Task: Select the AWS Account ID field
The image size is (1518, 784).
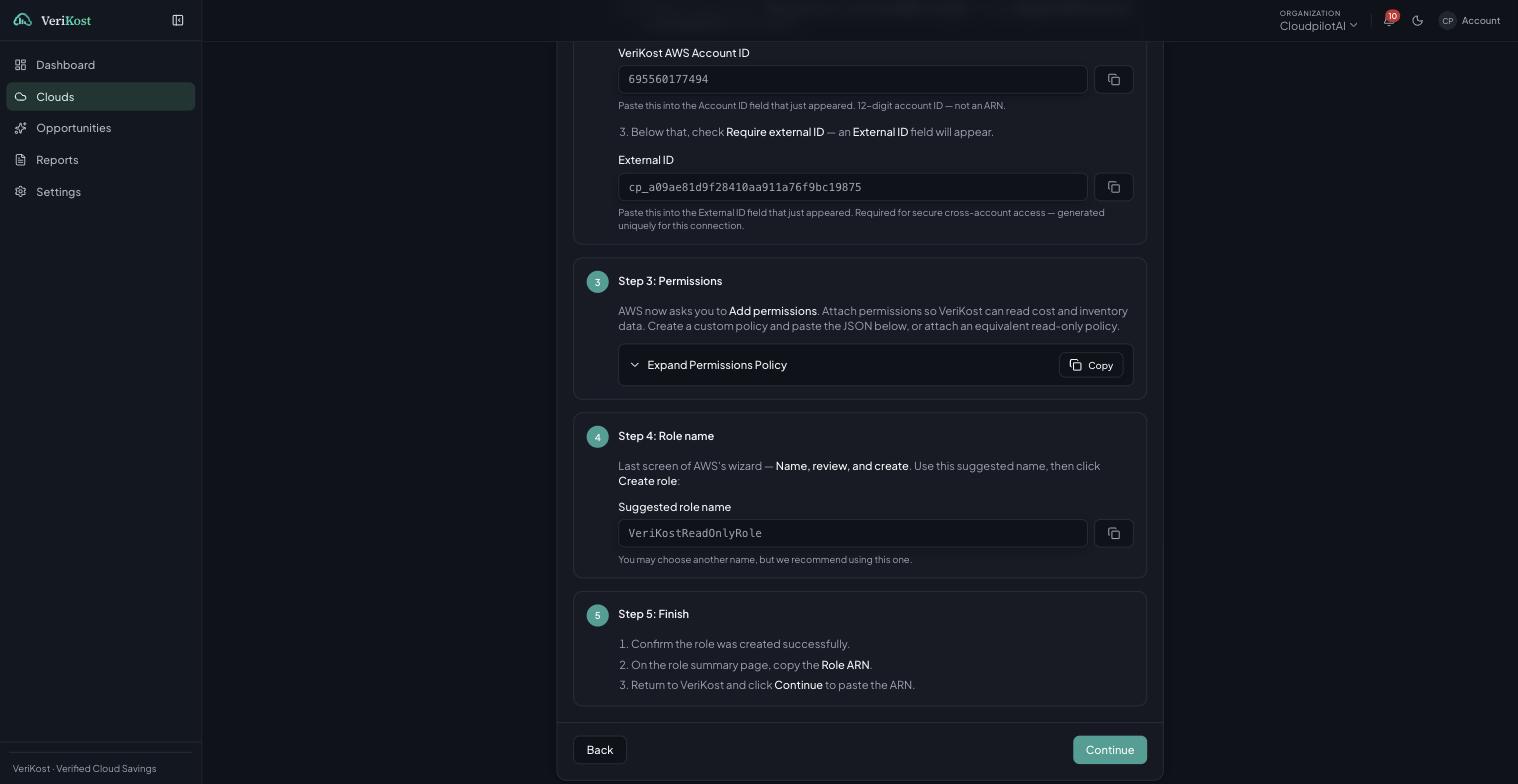Action: click(x=852, y=80)
